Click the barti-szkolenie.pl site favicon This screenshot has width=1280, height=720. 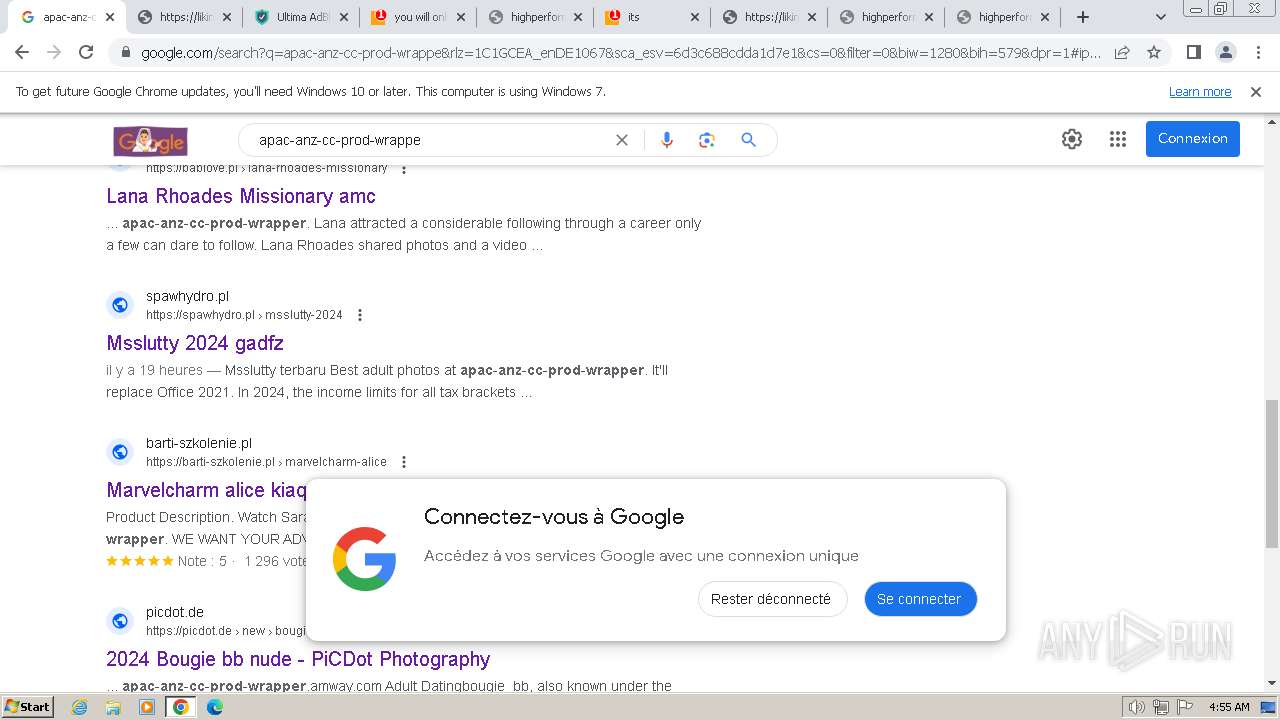tap(120, 452)
